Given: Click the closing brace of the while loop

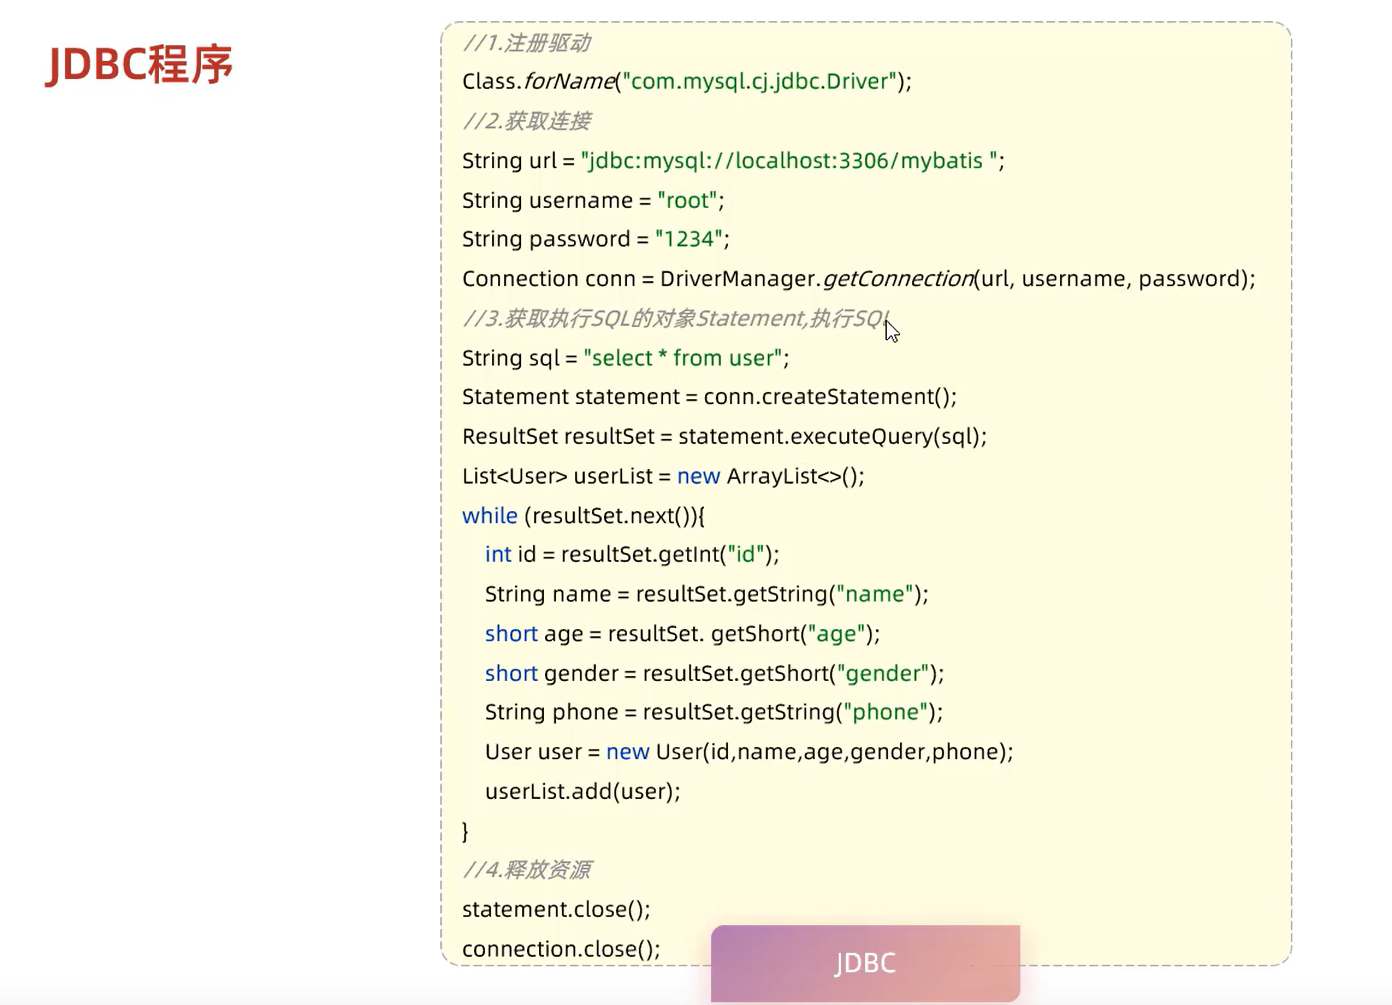Looking at the screenshot, I should (466, 831).
